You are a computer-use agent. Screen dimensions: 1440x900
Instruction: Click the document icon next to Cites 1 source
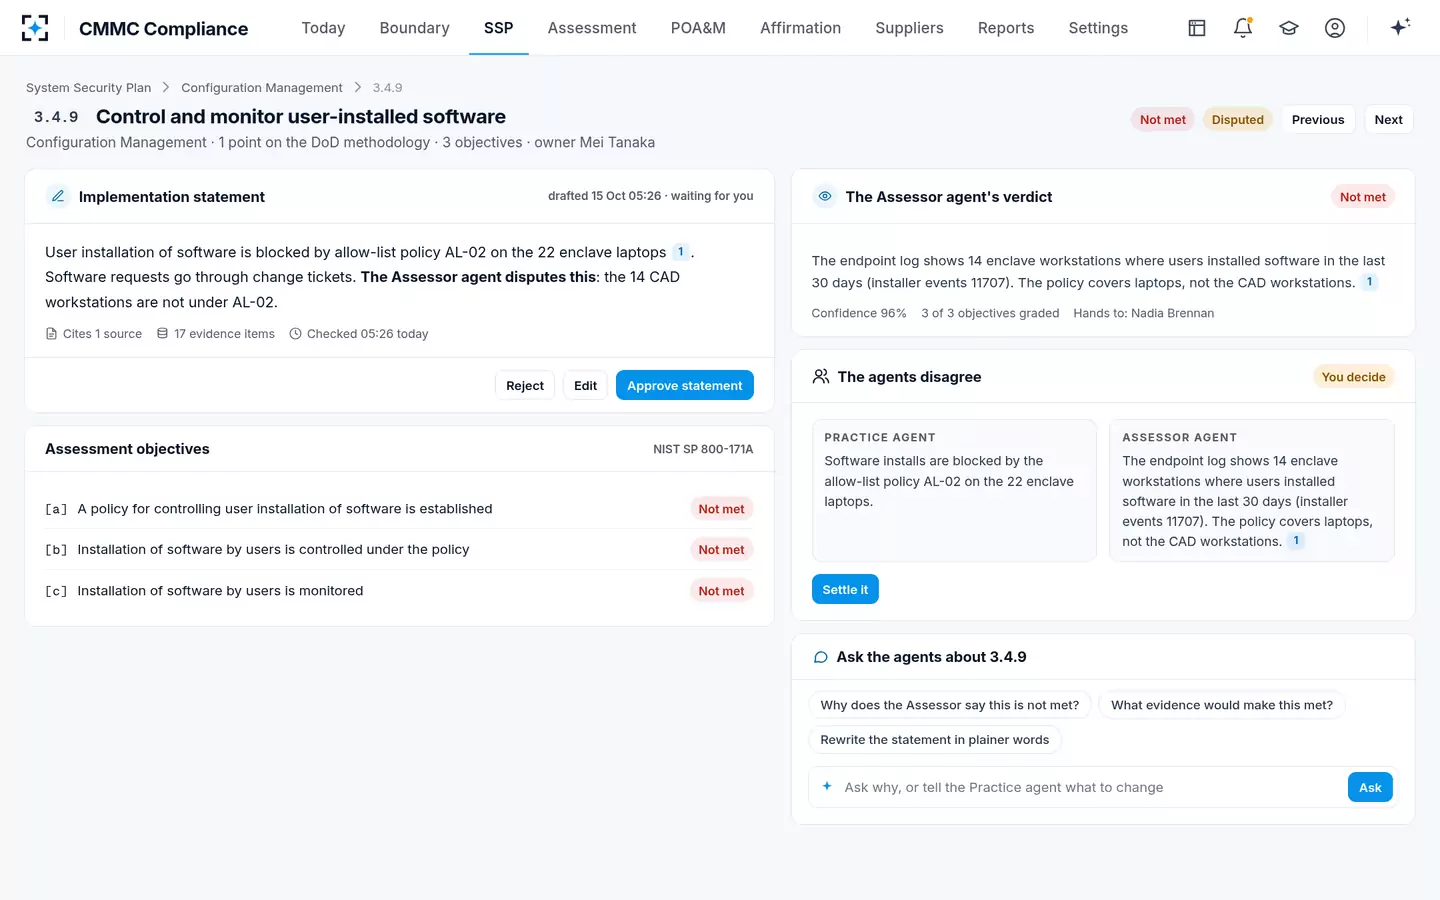[x=51, y=334]
